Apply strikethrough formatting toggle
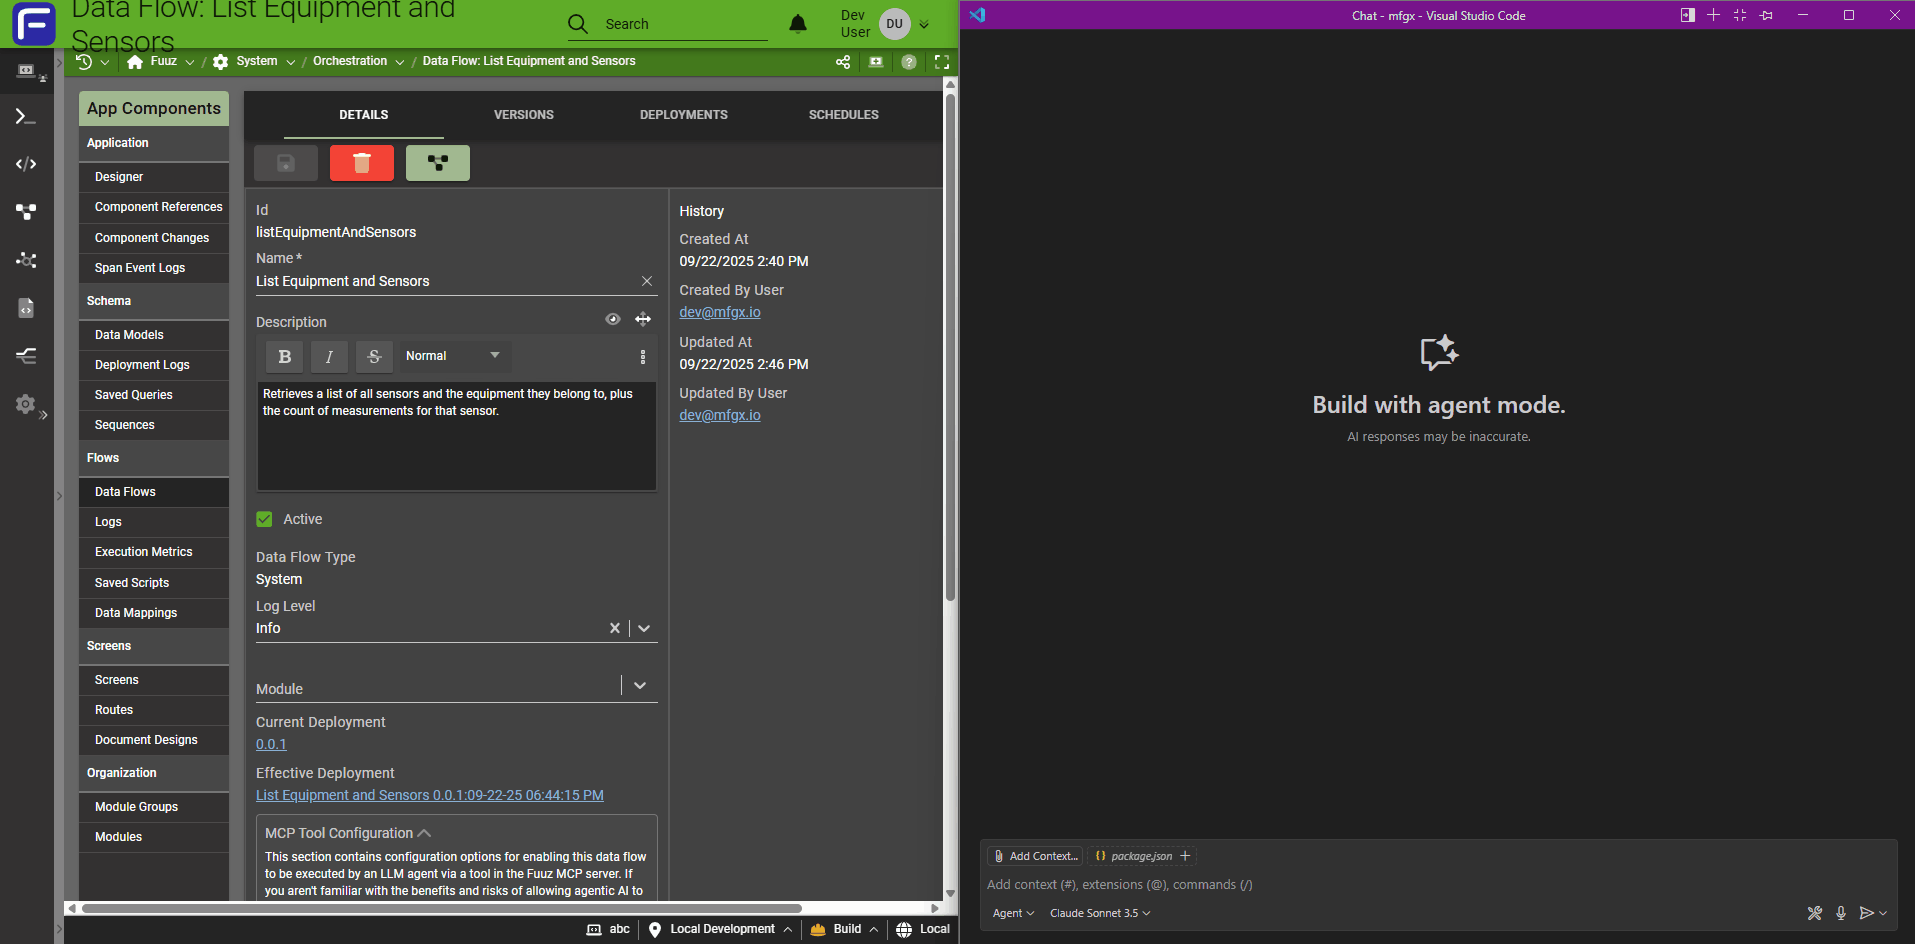This screenshot has width=1915, height=944. tap(374, 356)
